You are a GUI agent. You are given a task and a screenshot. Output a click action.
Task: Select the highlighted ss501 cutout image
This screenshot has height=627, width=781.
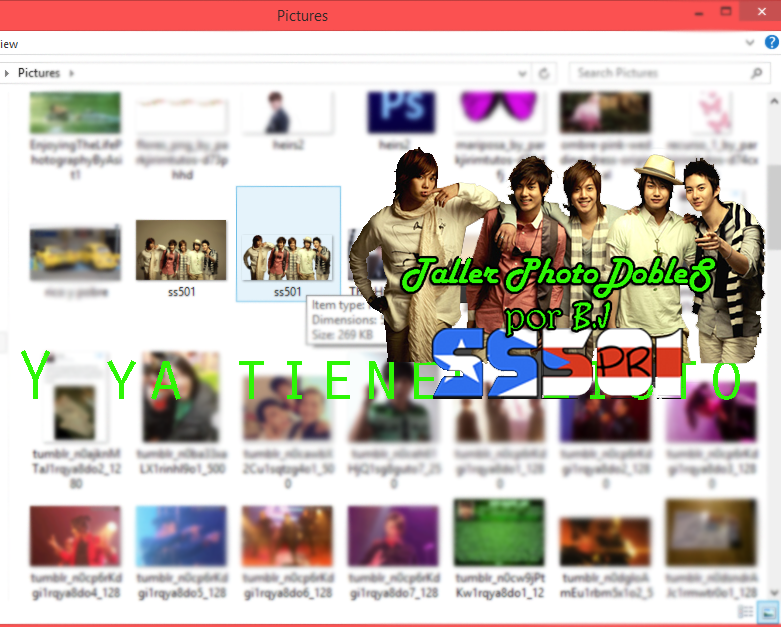(x=288, y=244)
